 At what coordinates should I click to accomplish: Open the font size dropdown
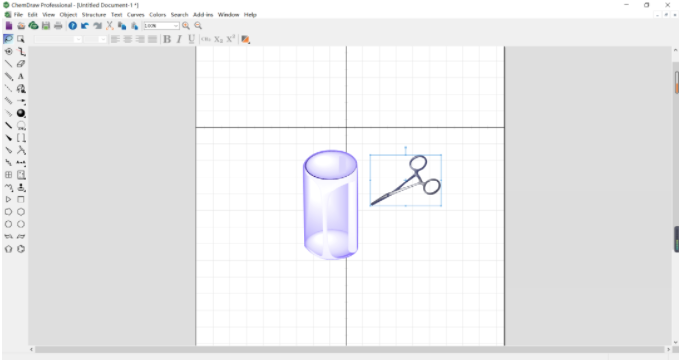tap(95, 39)
